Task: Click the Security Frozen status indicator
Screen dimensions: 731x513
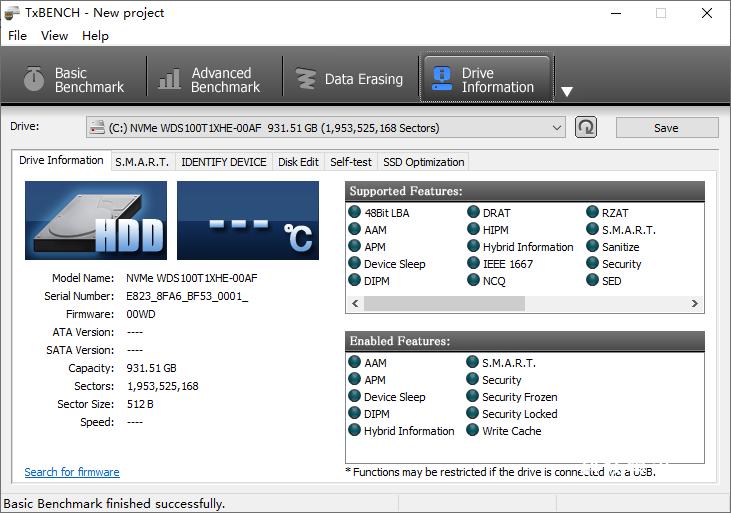Action: pyautogui.click(x=473, y=397)
